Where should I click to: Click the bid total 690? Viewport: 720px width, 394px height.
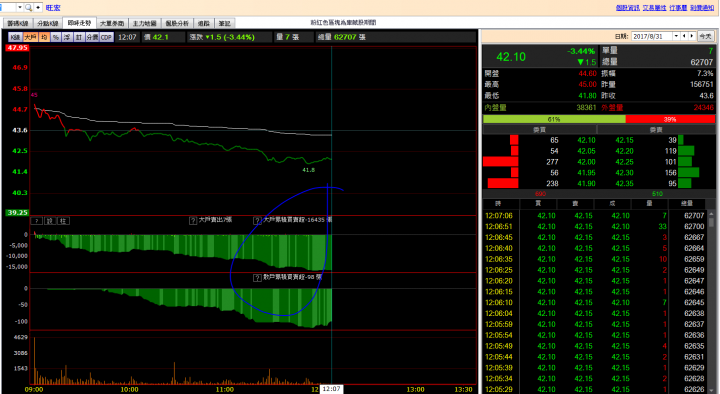[540, 194]
